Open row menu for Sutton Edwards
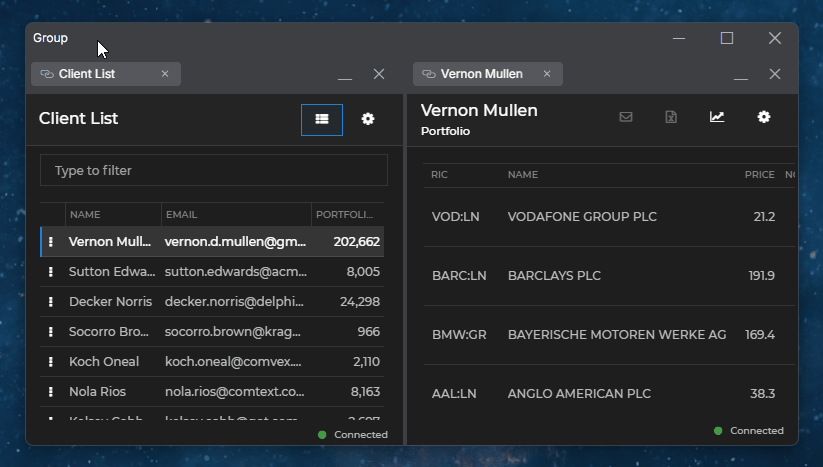The image size is (823, 467). pyautogui.click(x=51, y=271)
